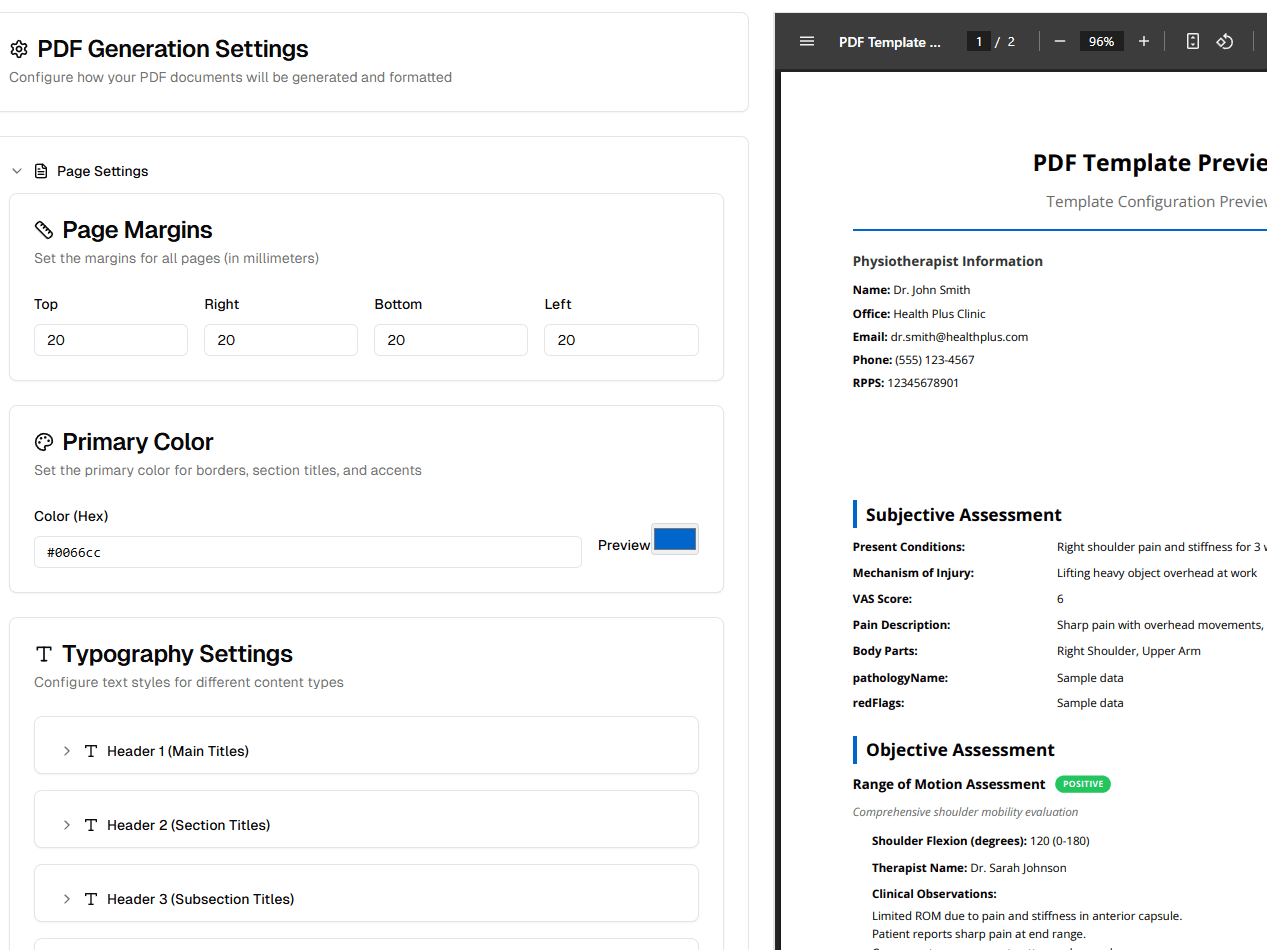Click the page number box in the PDF toolbar
The height and width of the screenshot is (950, 1267).
click(x=978, y=41)
